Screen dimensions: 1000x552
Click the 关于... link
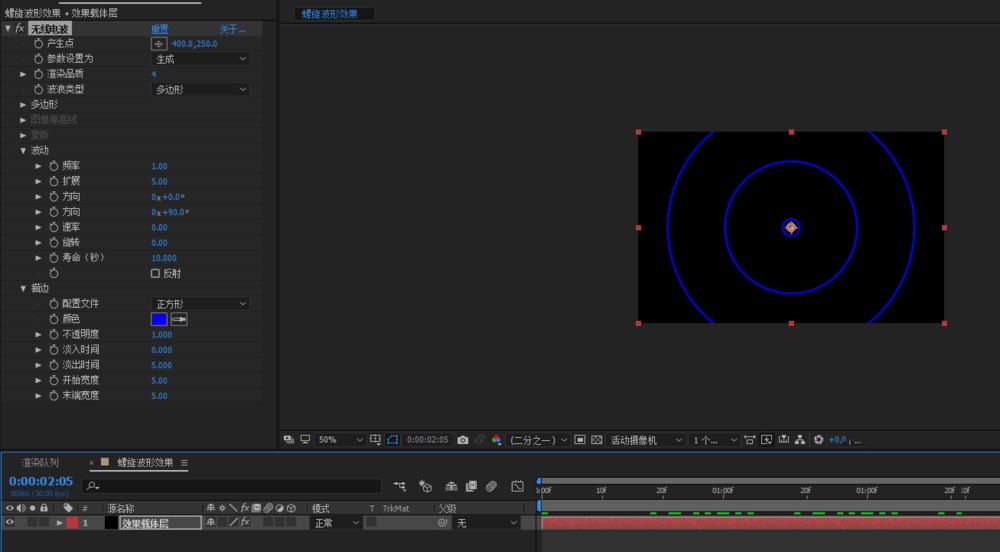[233, 29]
